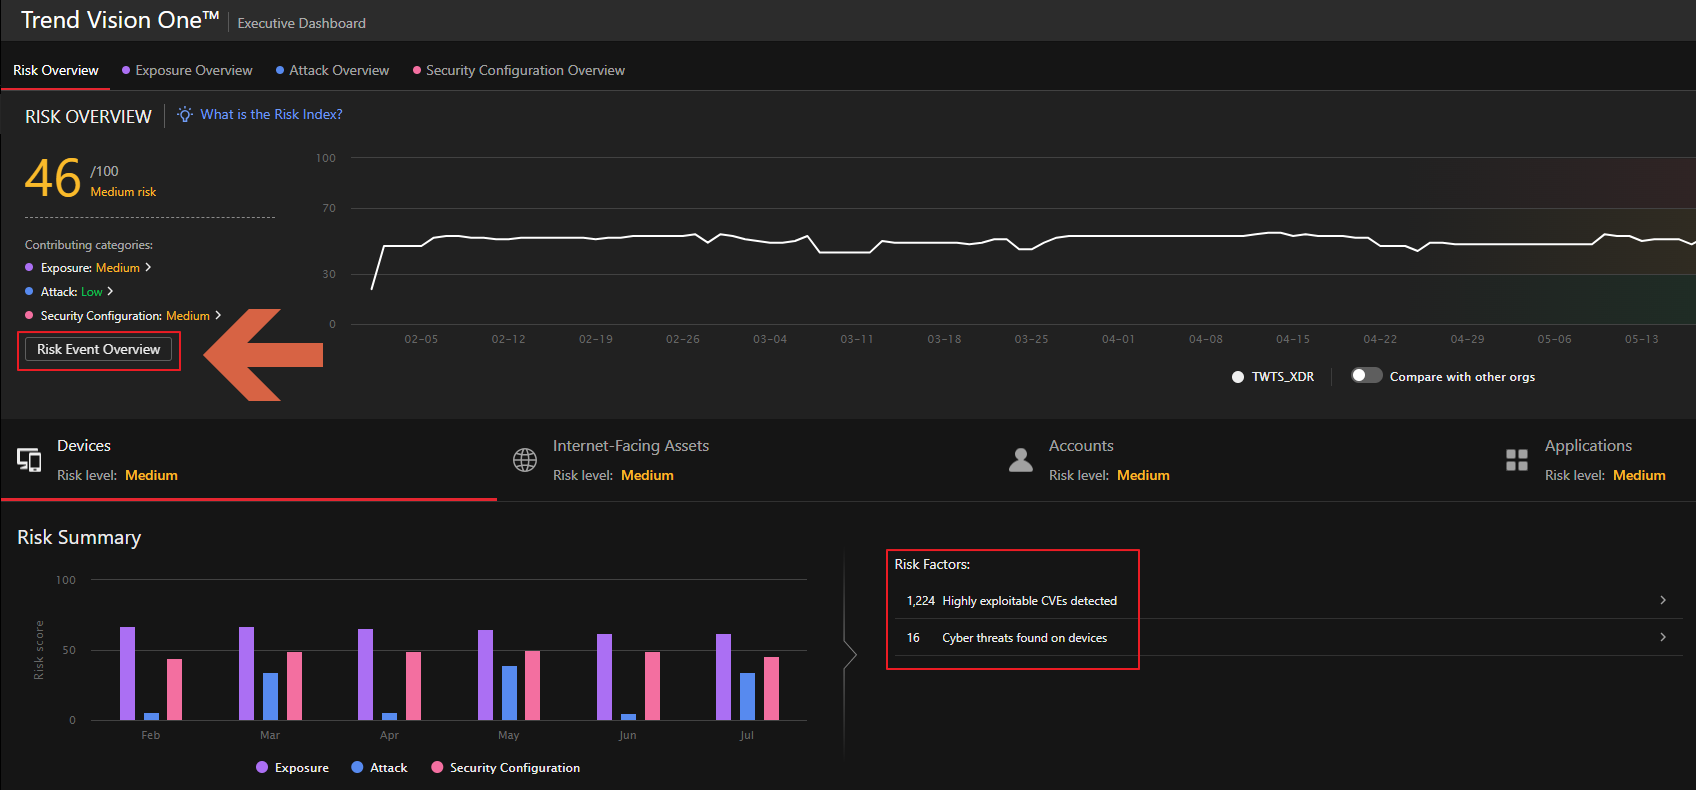Click the lightbulb Risk Index icon

[185, 115]
